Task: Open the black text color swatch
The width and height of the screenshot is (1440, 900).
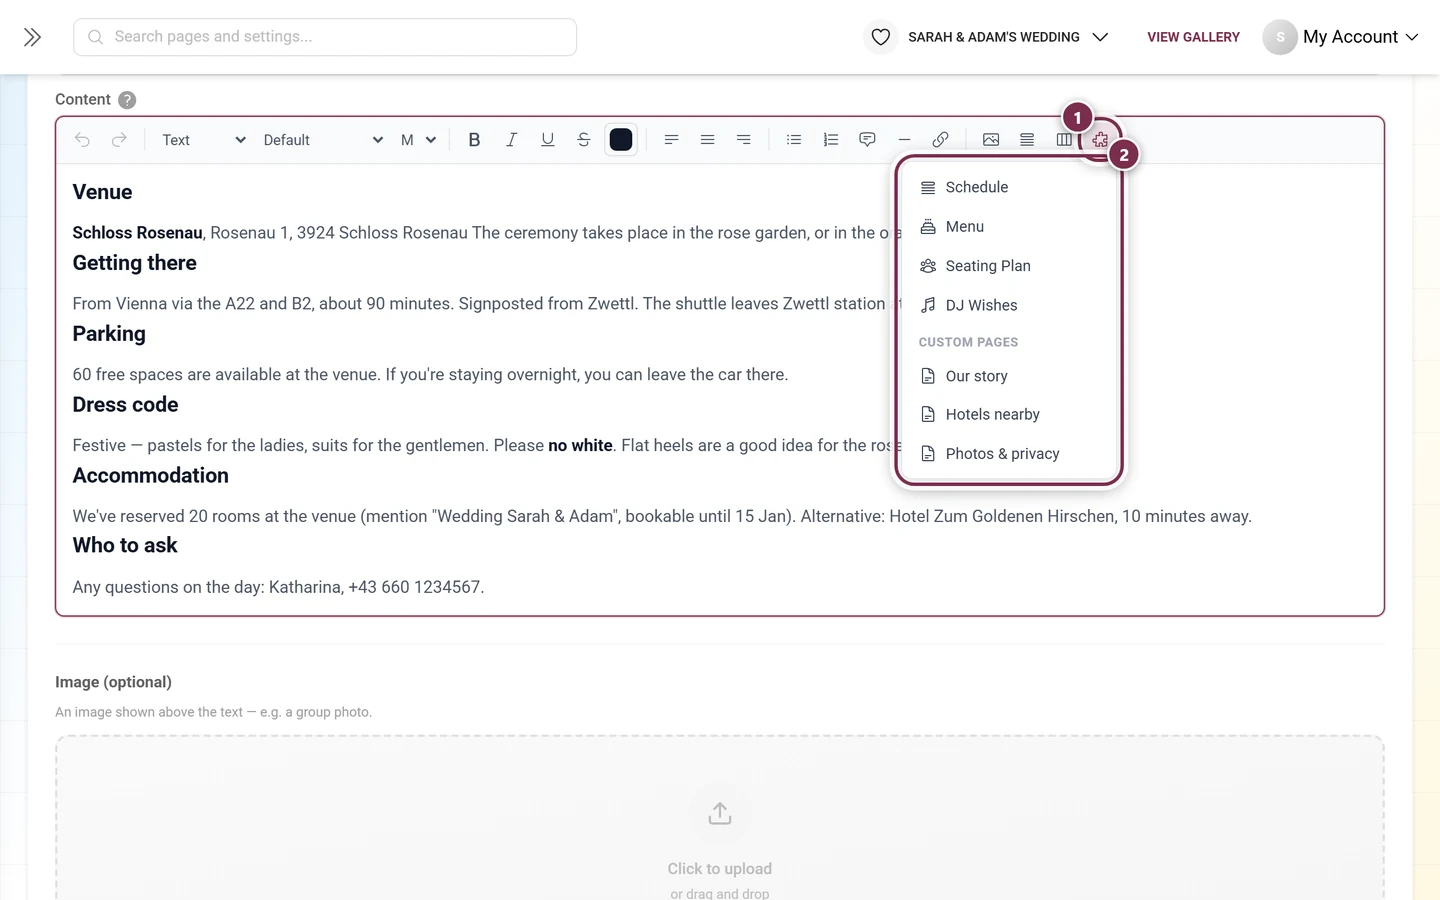Action: [621, 140]
